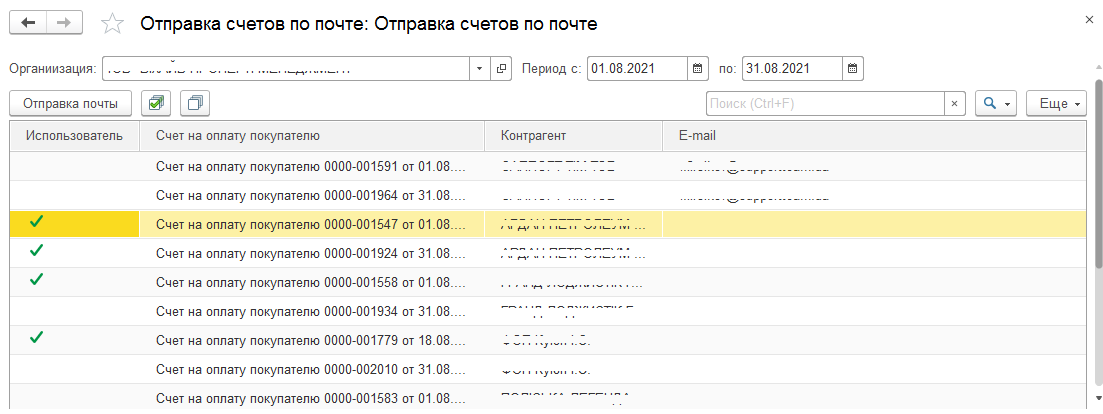Uncheck the invoice 0000-001547 row checkmark
This screenshot has width=1103, height=414.
37,222
